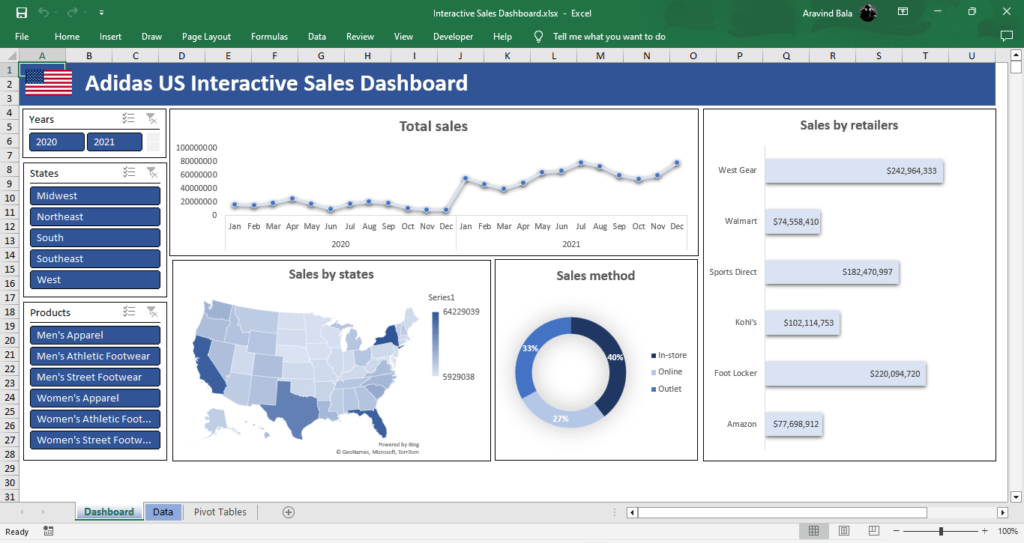Click horizontal scrollbar right arrow
Image resolution: width=1024 pixels, height=543 pixels.
[x=1002, y=512]
